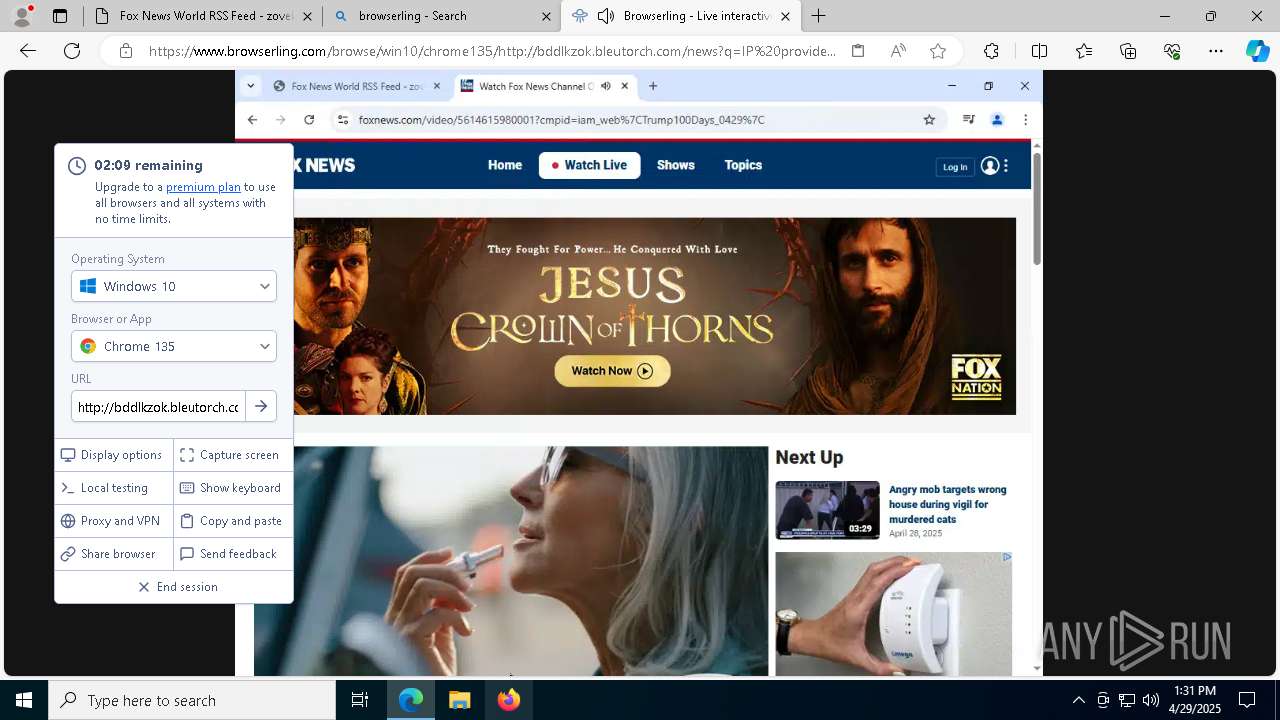Open Fox News more options dots
The image size is (1280, 720).
coord(1006,166)
